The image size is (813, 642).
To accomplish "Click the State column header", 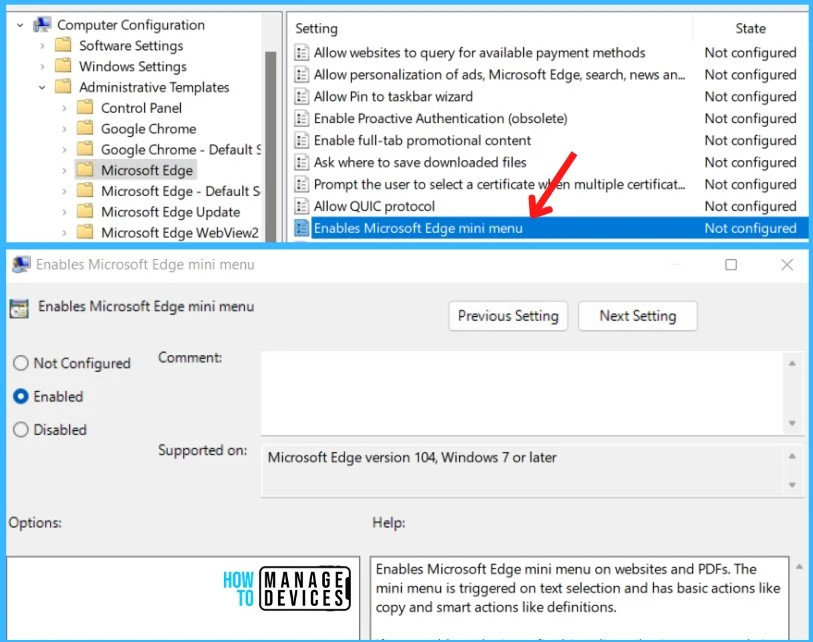I will 750,29.
